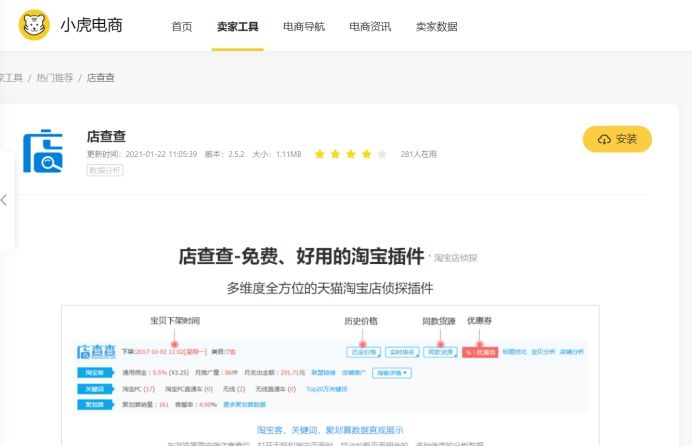The height and width of the screenshot is (447, 693).
Task: Click the fifth grey rating star
Action: [382, 154]
